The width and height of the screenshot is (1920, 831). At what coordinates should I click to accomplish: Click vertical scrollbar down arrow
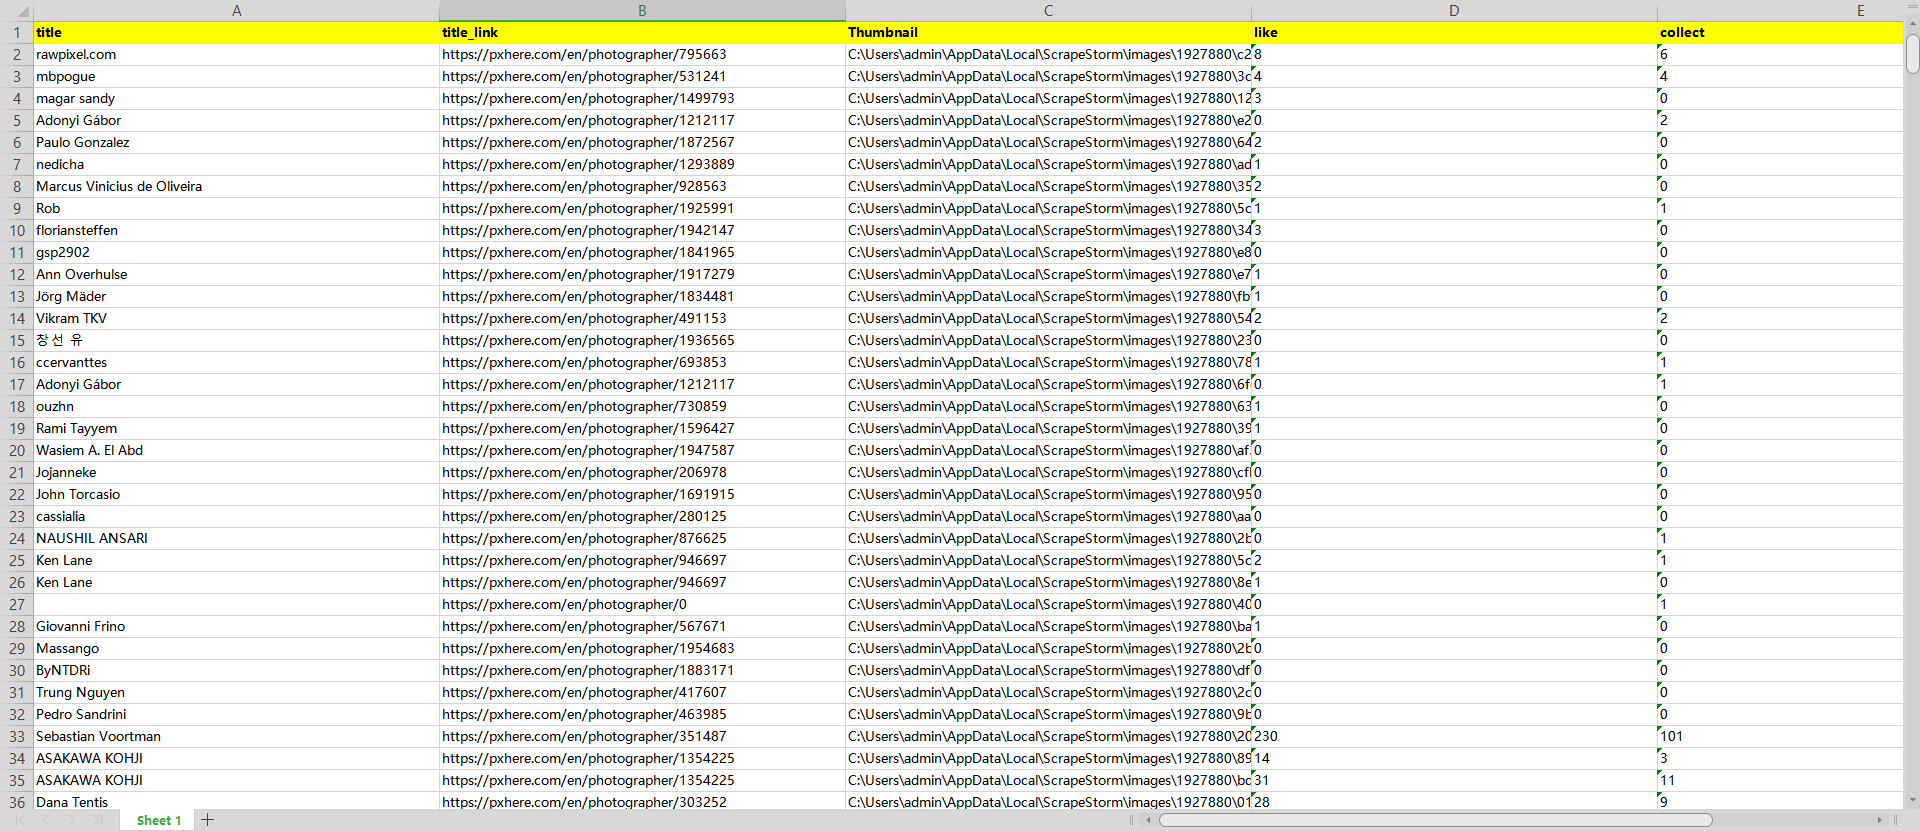click(1912, 800)
